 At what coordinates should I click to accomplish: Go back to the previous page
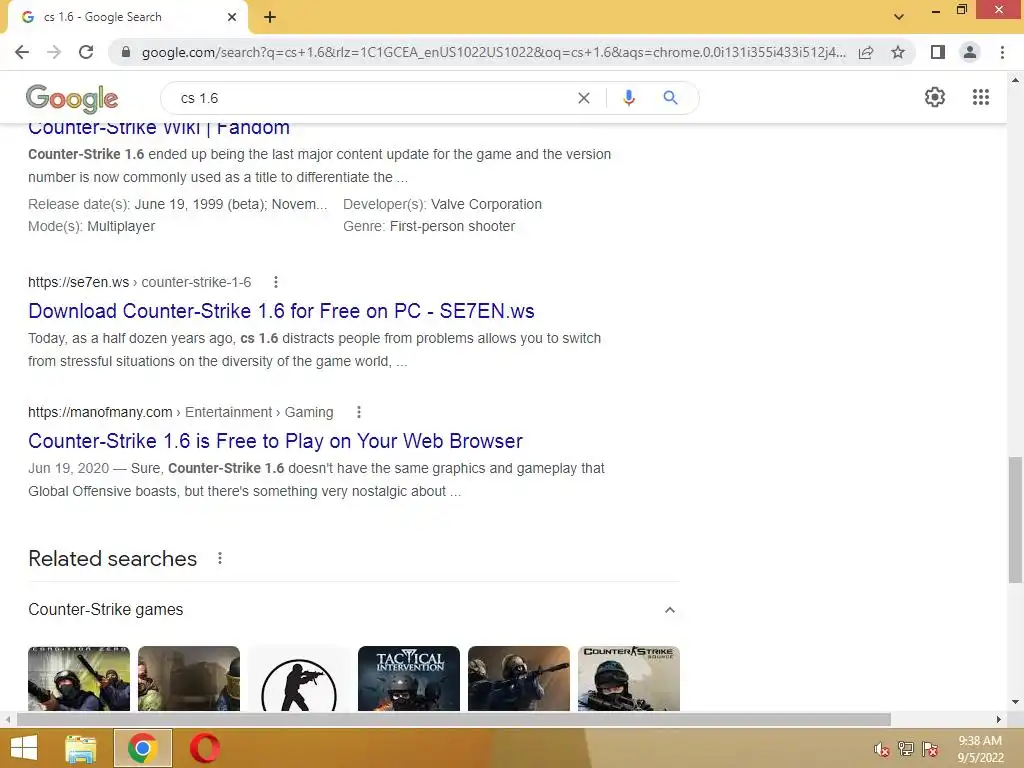(22, 52)
